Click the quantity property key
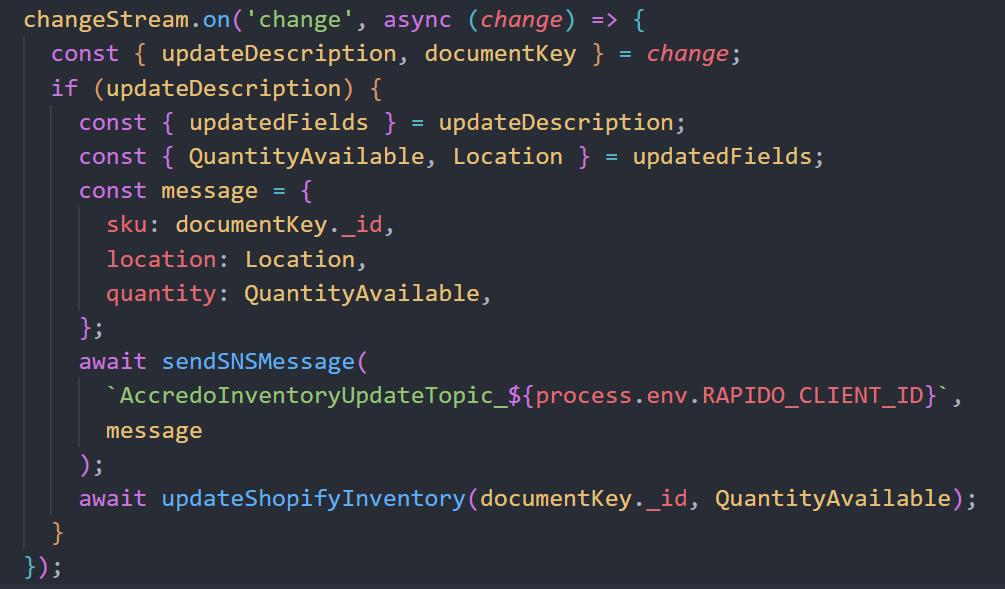The height and width of the screenshot is (589, 1005). [x=160, y=293]
